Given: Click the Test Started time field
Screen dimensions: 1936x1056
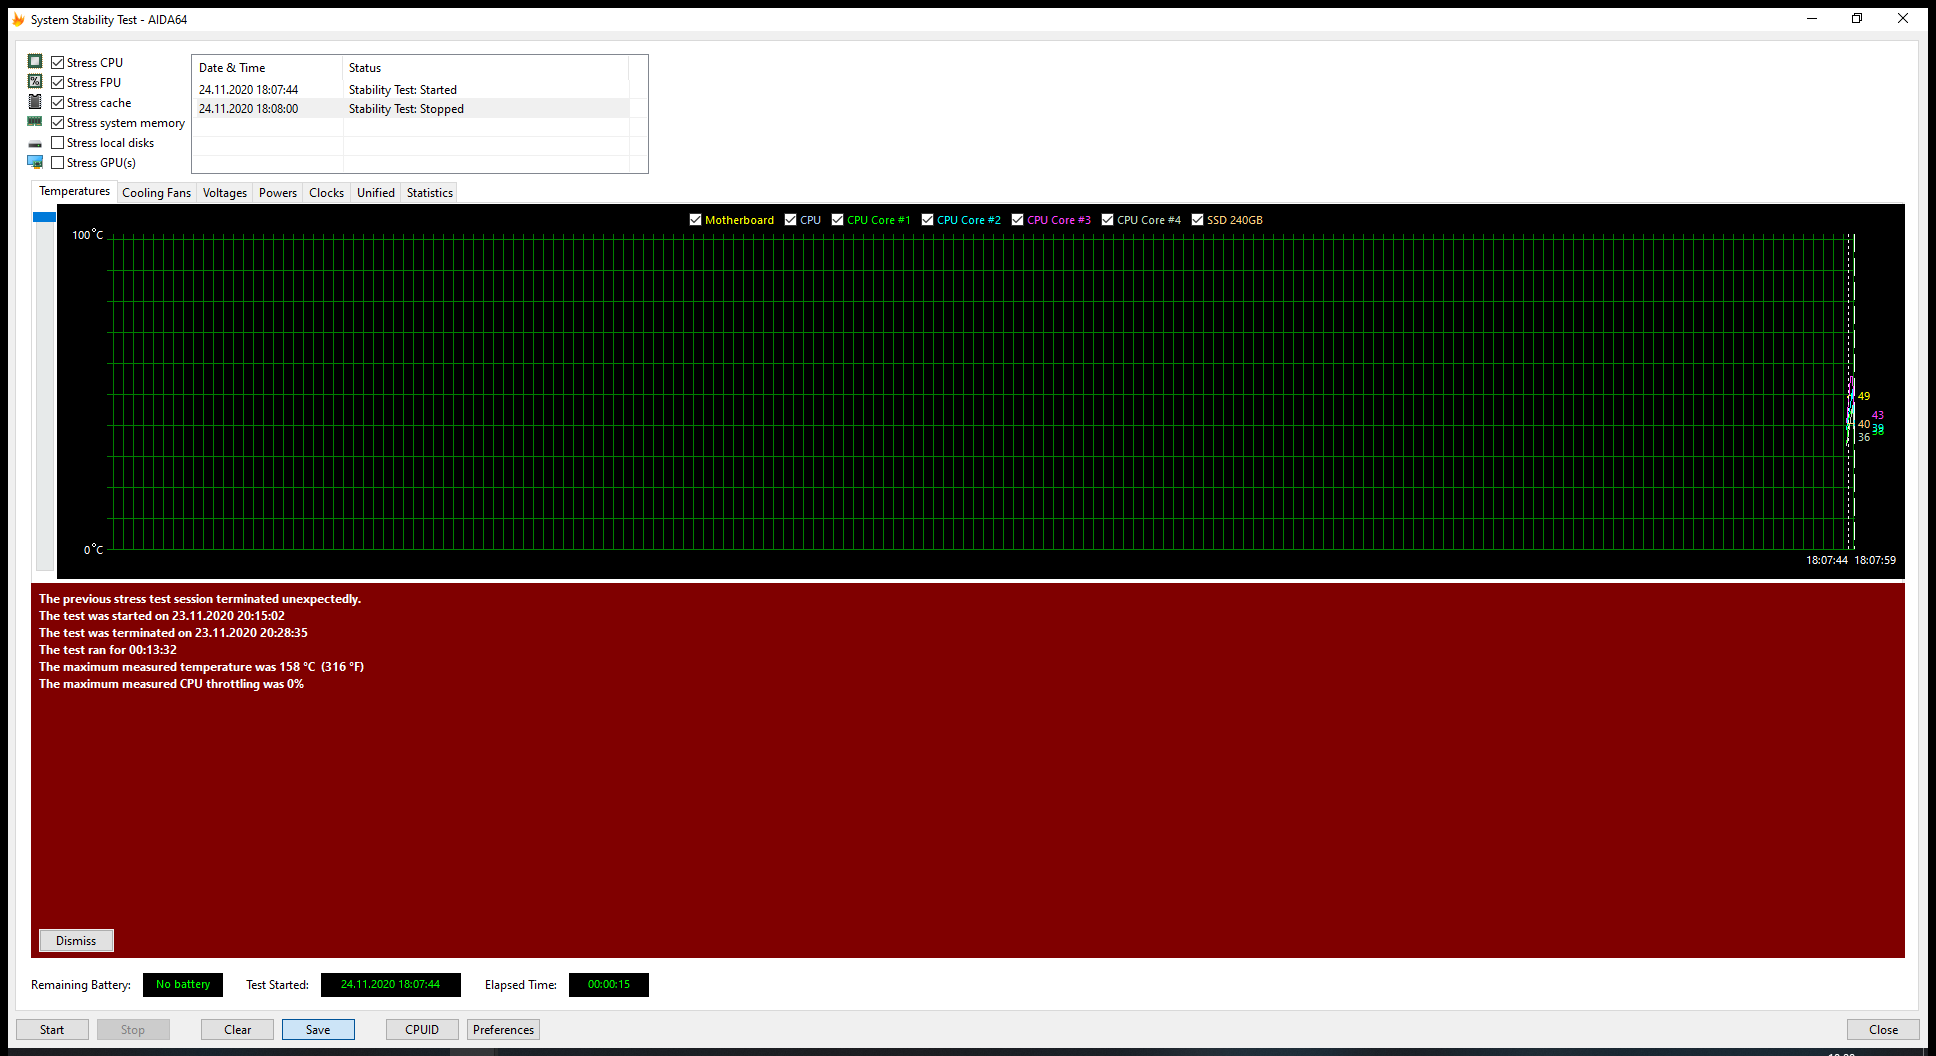Looking at the screenshot, I should point(390,984).
